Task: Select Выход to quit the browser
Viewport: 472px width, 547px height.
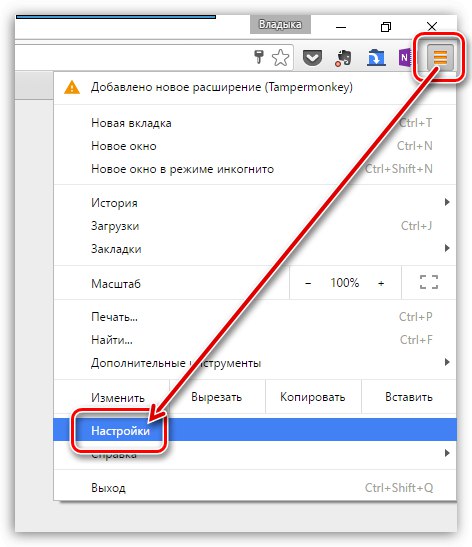Action: pos(255,487)
